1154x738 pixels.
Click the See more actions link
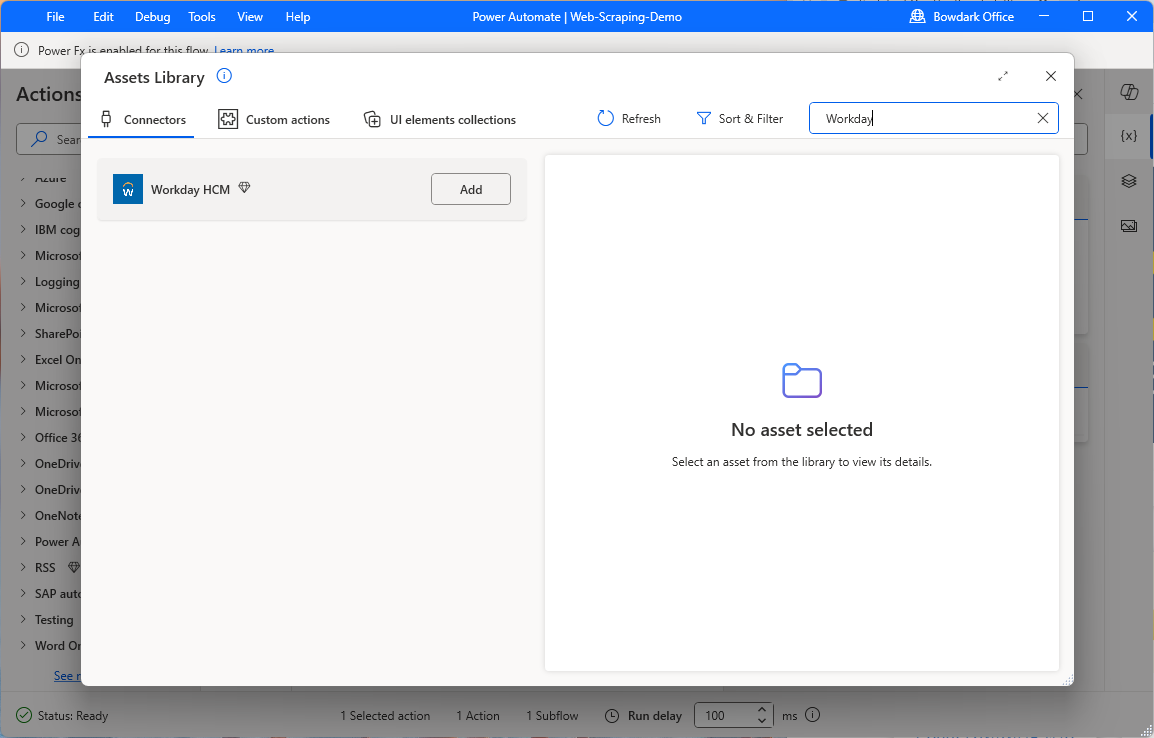67,675
